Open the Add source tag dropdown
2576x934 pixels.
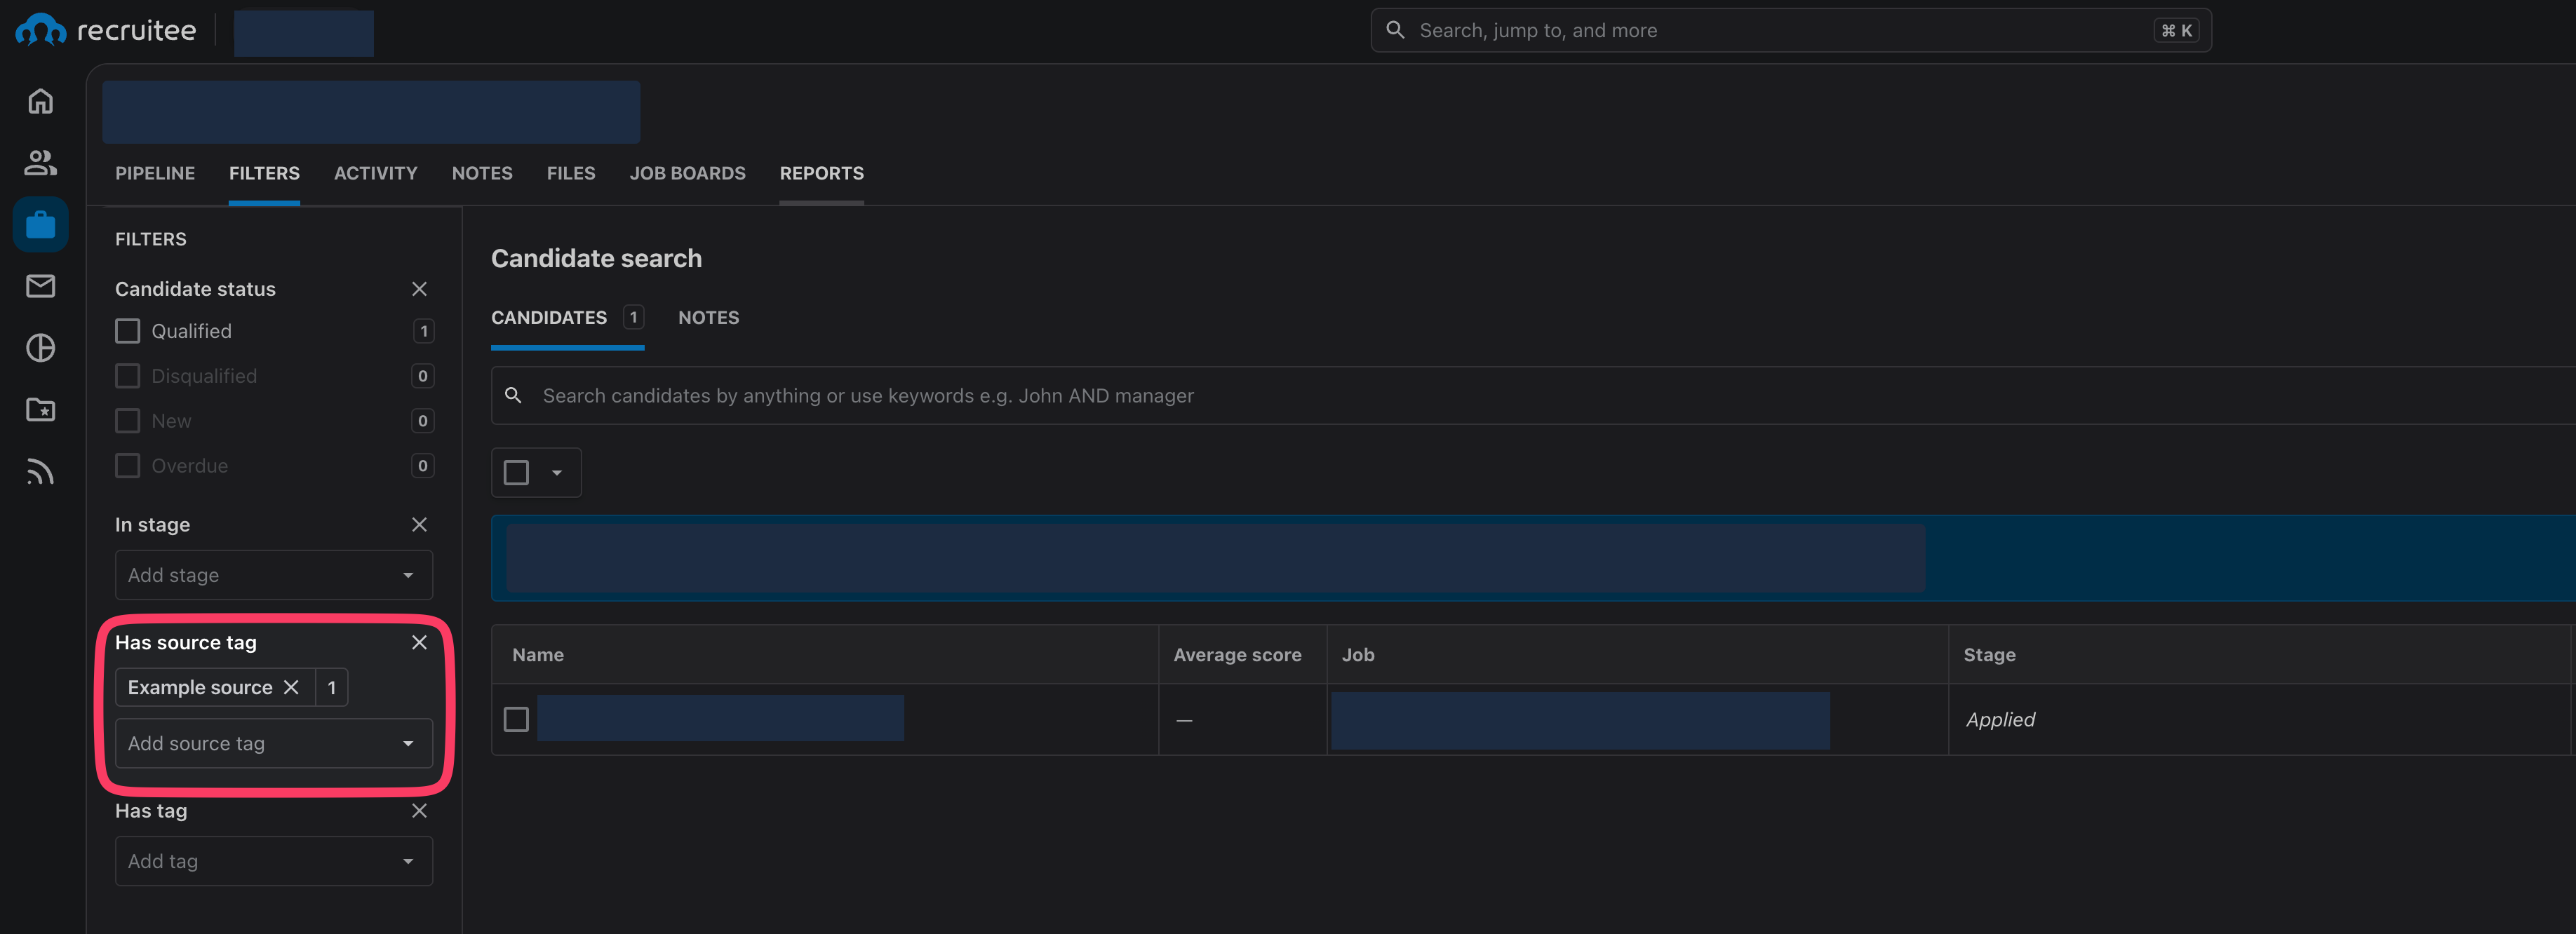(273, 743)
